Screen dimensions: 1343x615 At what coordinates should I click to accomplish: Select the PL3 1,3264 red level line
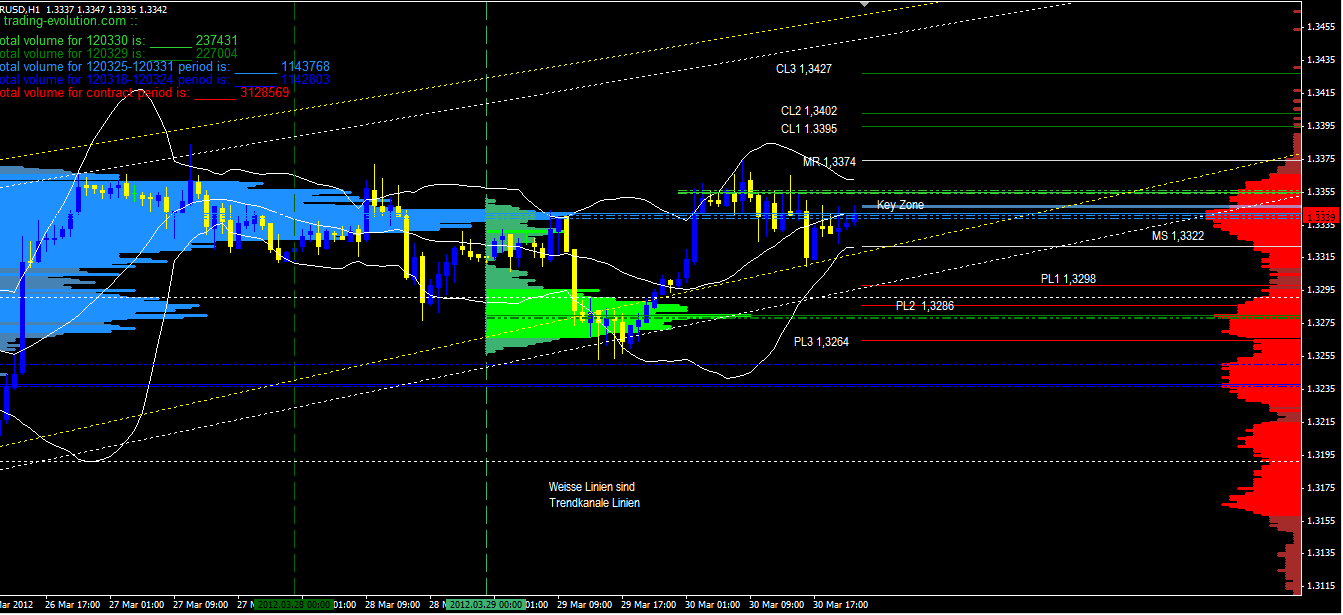click(820, 341)
